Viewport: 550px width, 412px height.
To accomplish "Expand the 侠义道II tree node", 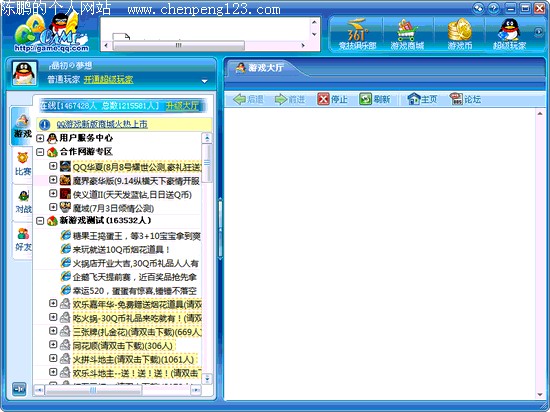I will (53, 193).
